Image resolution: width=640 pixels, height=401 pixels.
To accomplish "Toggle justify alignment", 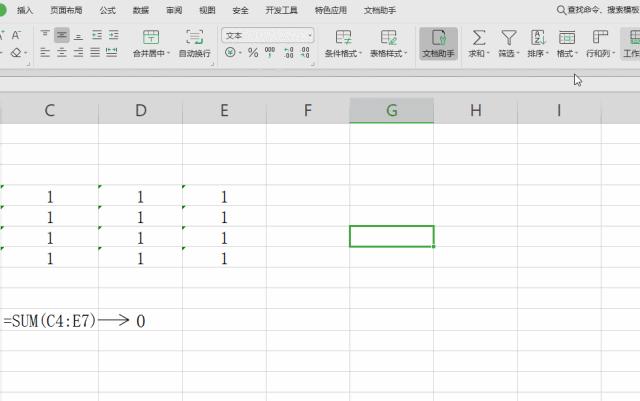I will 95,52.
